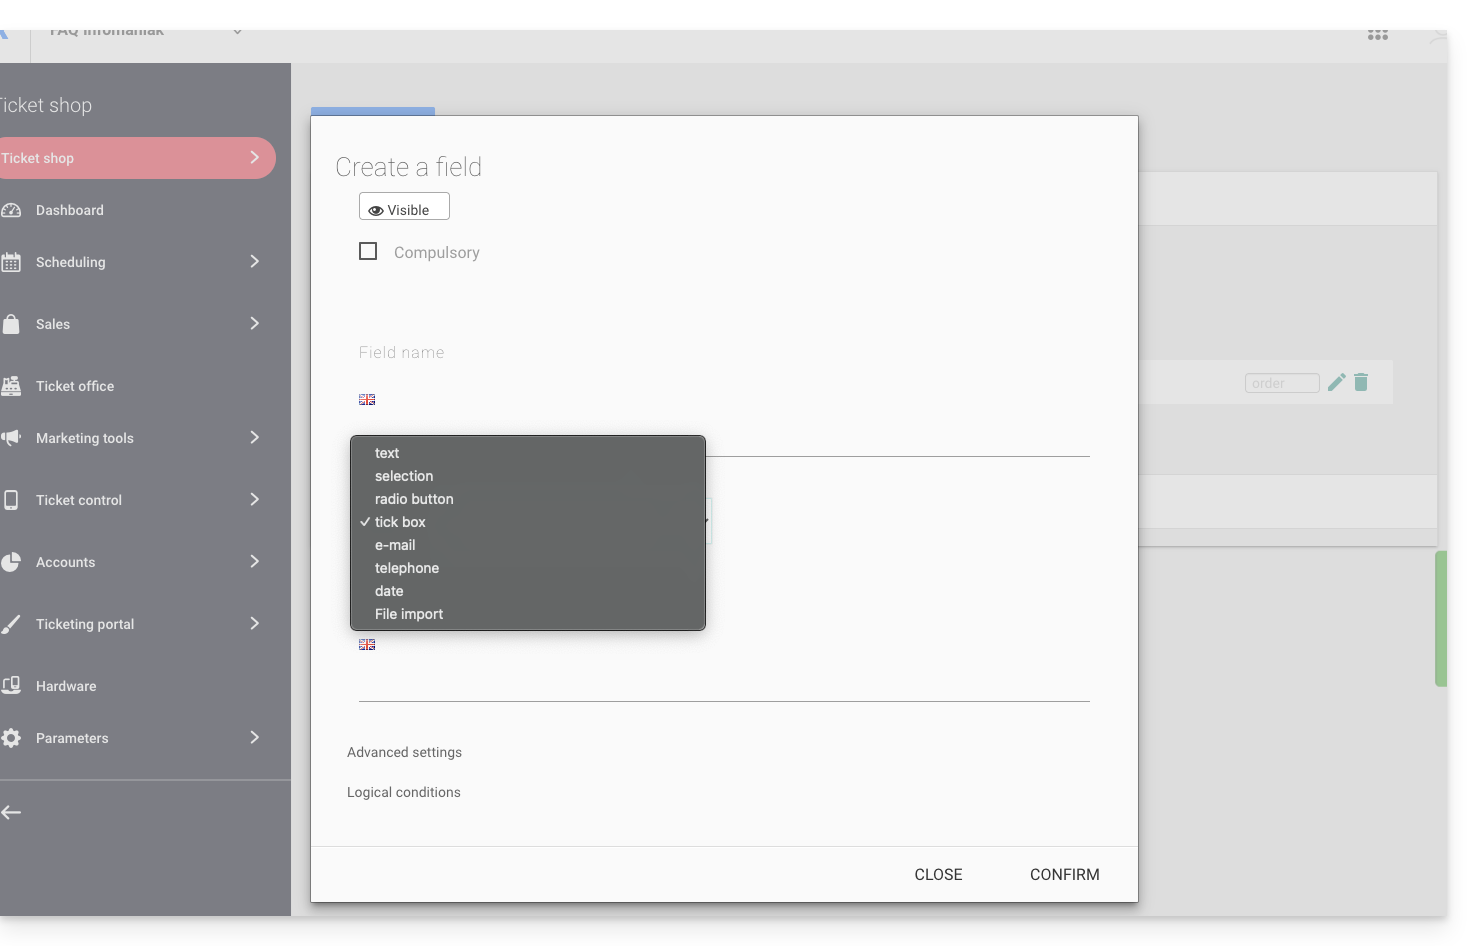This screenshot has height=946, width=1477.
Task: Expand the Accounts menu chevron
Action: pos(254,562)
